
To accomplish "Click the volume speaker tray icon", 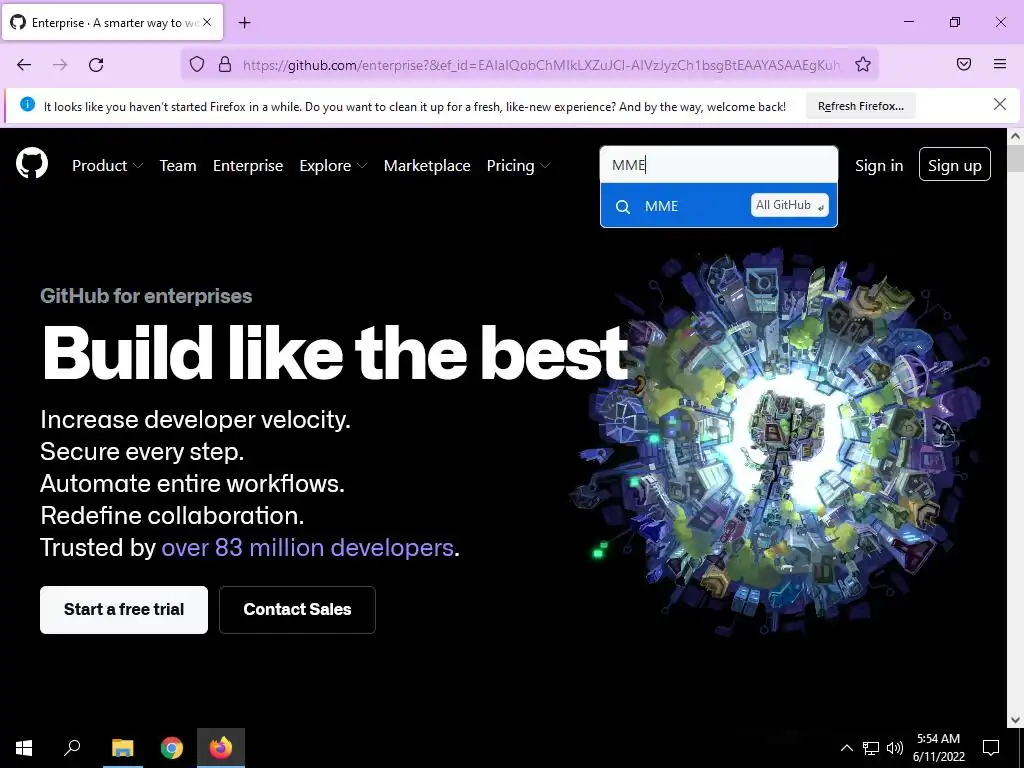I will [x=895, y=748].
